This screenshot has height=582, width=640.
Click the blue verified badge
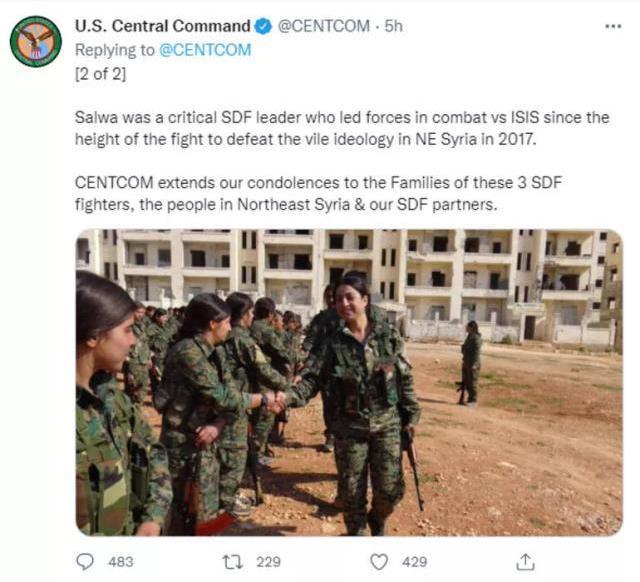[263, 27]
